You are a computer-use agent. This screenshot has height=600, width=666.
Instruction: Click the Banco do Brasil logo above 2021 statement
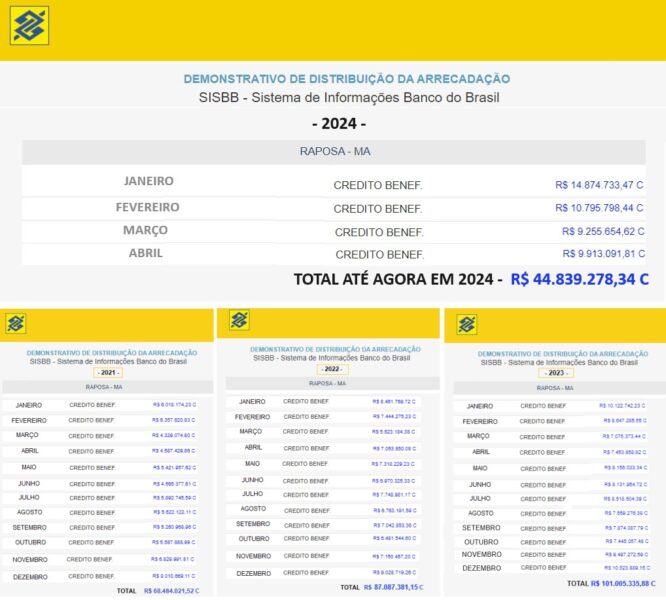pyautogui.click(x=16, y=324)
